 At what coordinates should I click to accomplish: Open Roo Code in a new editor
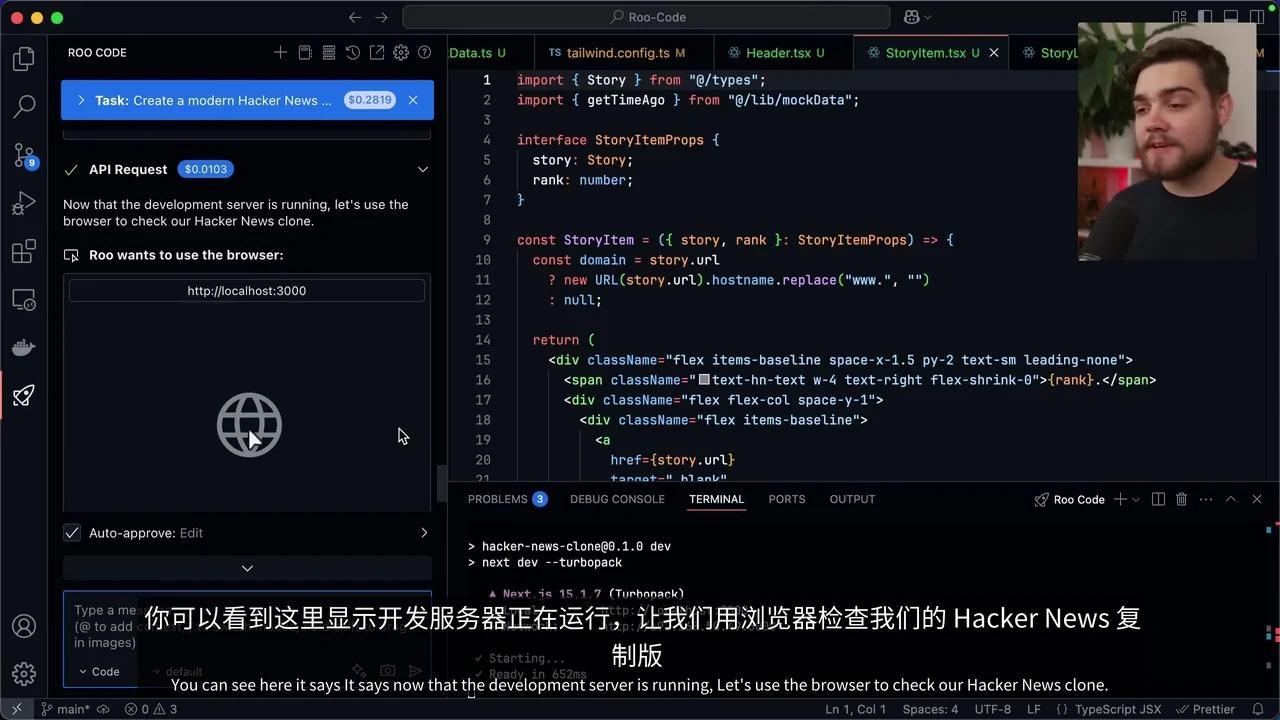(x=377, y=52)
